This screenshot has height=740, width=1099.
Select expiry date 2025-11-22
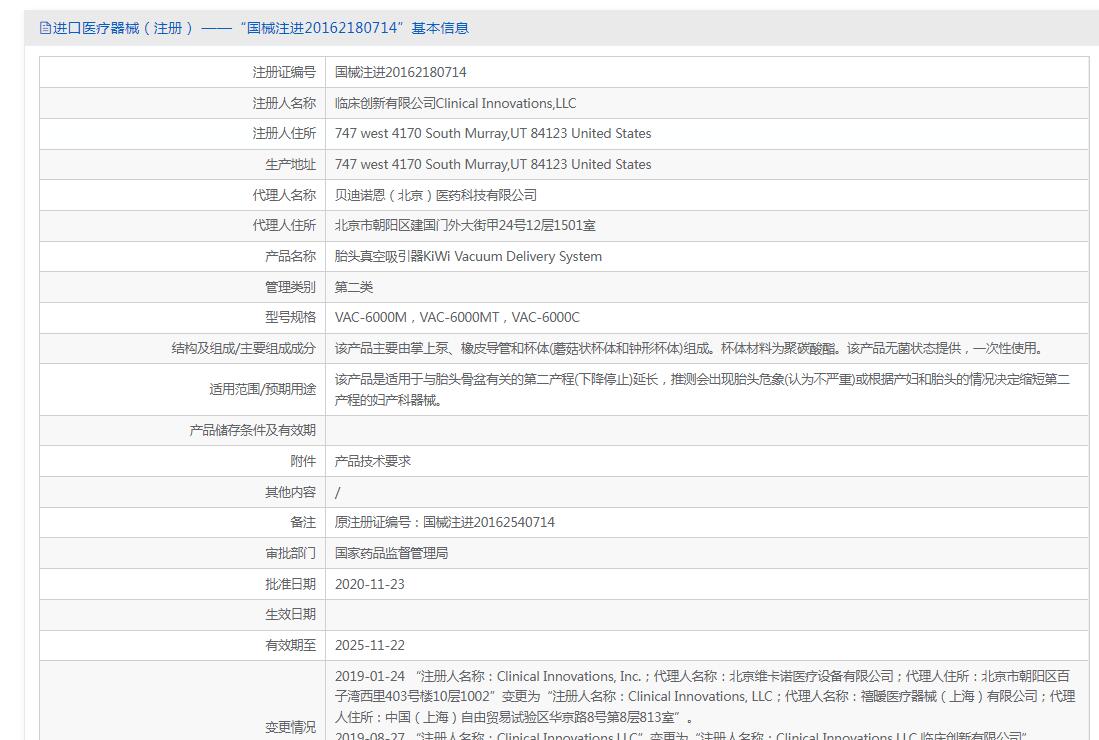369,645
